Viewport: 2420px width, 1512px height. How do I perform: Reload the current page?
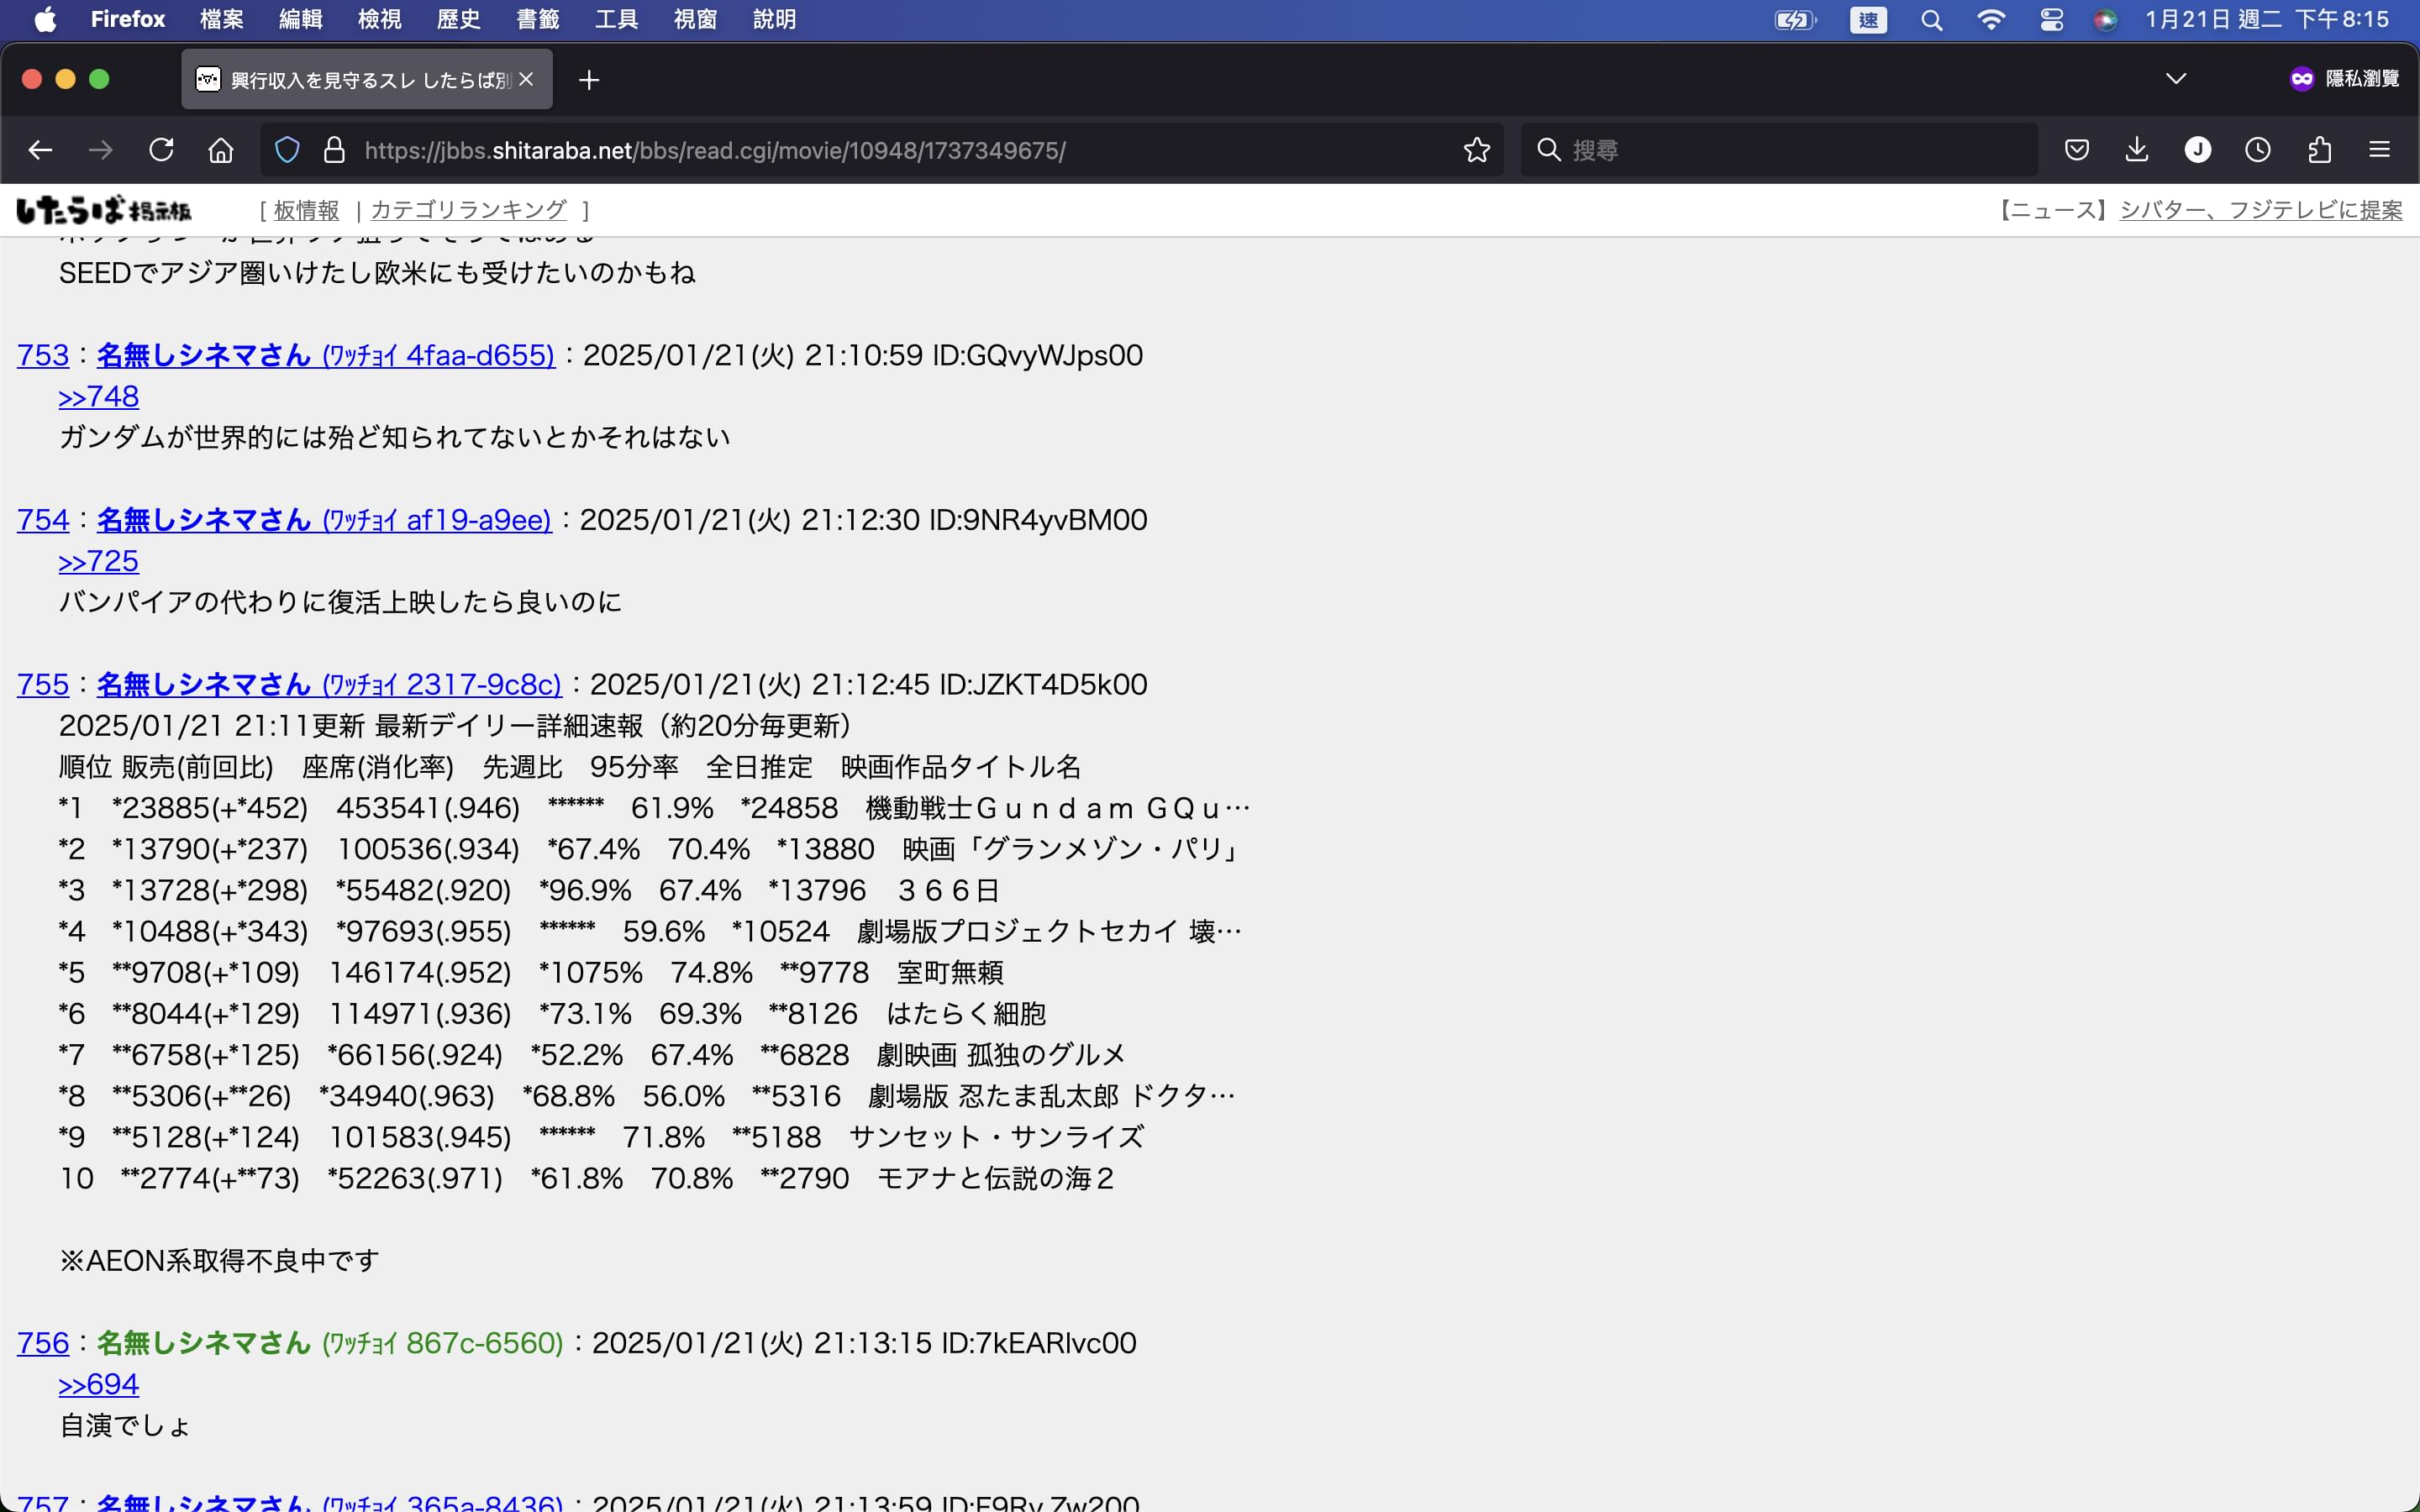pos(161,150)
